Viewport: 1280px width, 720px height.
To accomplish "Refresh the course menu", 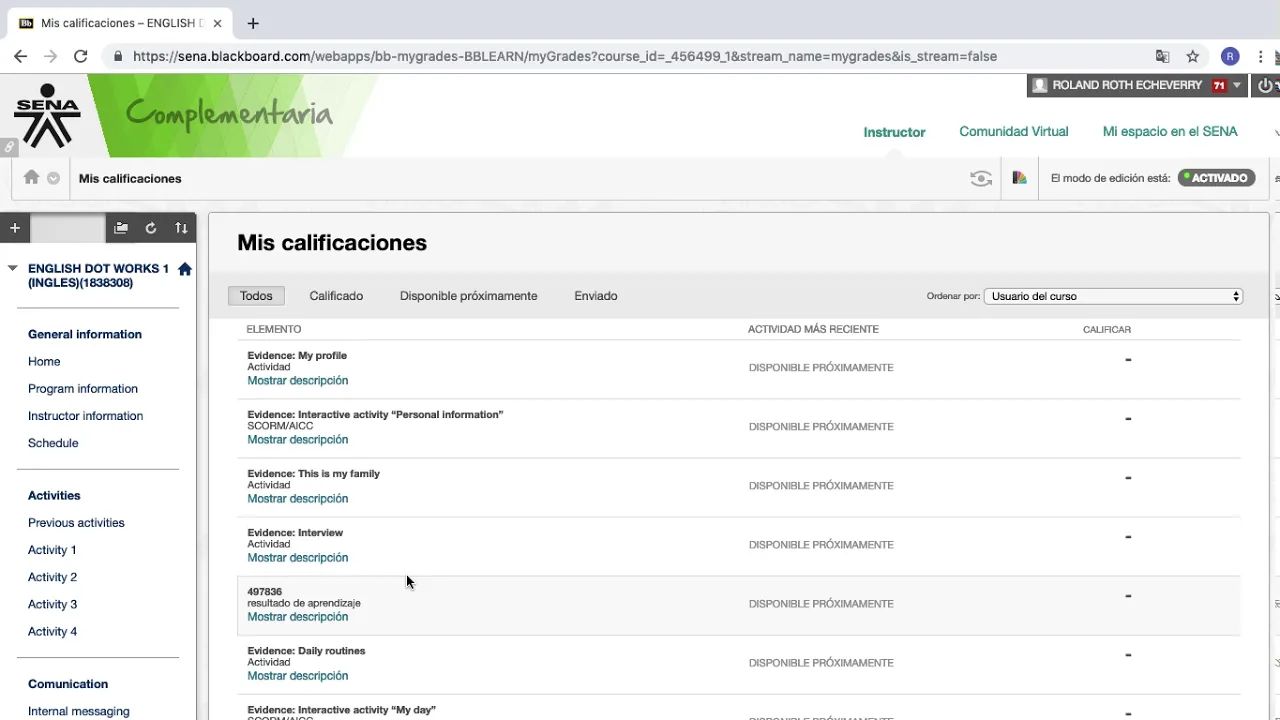I will click(x=151, y=228).
